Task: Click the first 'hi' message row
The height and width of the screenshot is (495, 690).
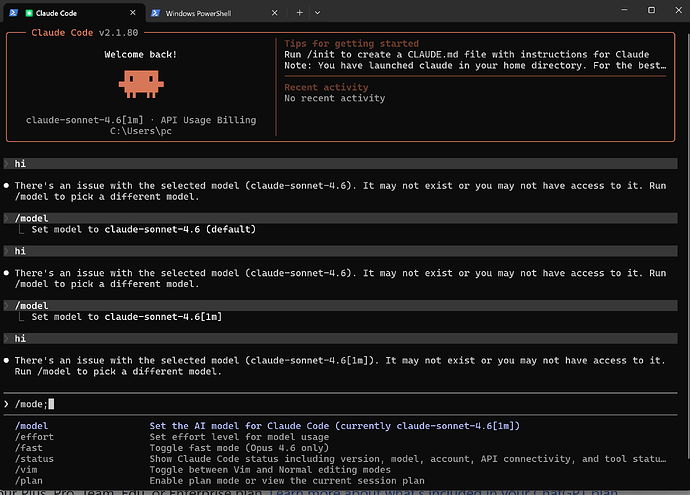Action: tap(340, 164)
